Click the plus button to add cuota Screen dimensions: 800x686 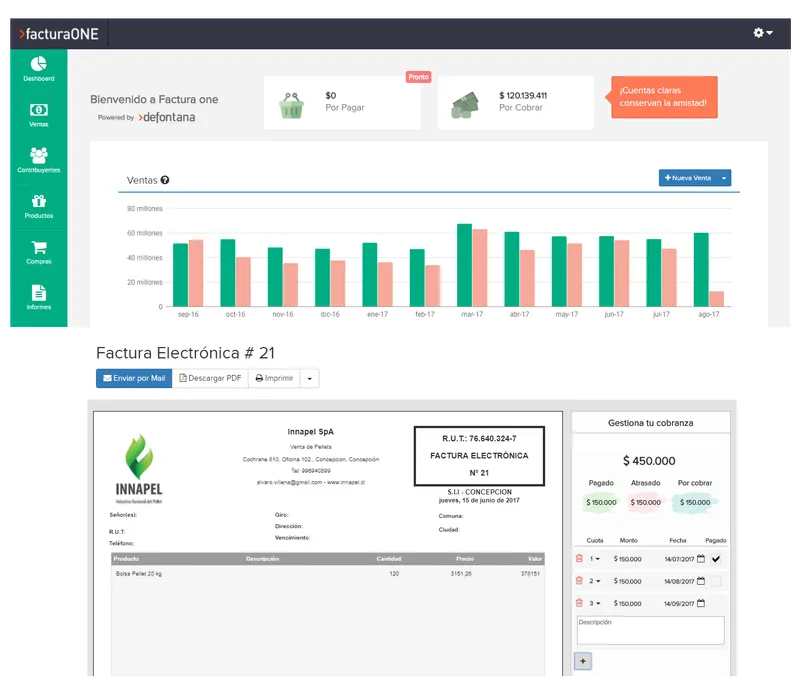coord(583,662)
